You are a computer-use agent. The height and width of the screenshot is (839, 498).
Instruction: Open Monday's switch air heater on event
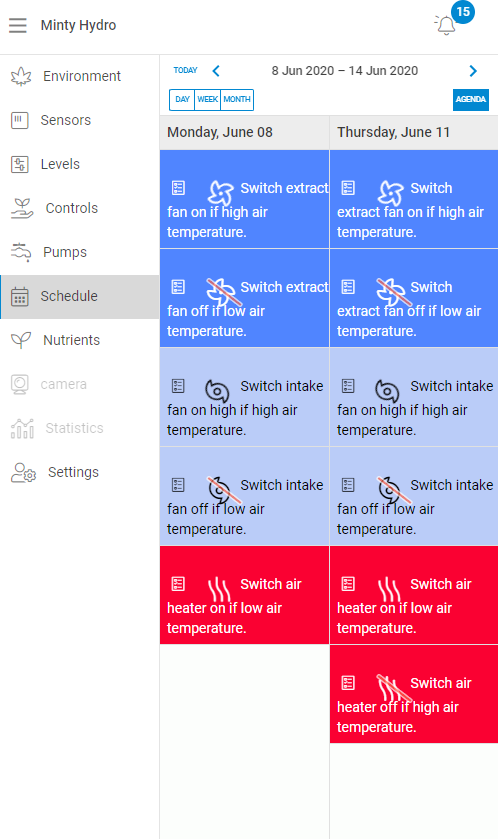click(244, 595)
